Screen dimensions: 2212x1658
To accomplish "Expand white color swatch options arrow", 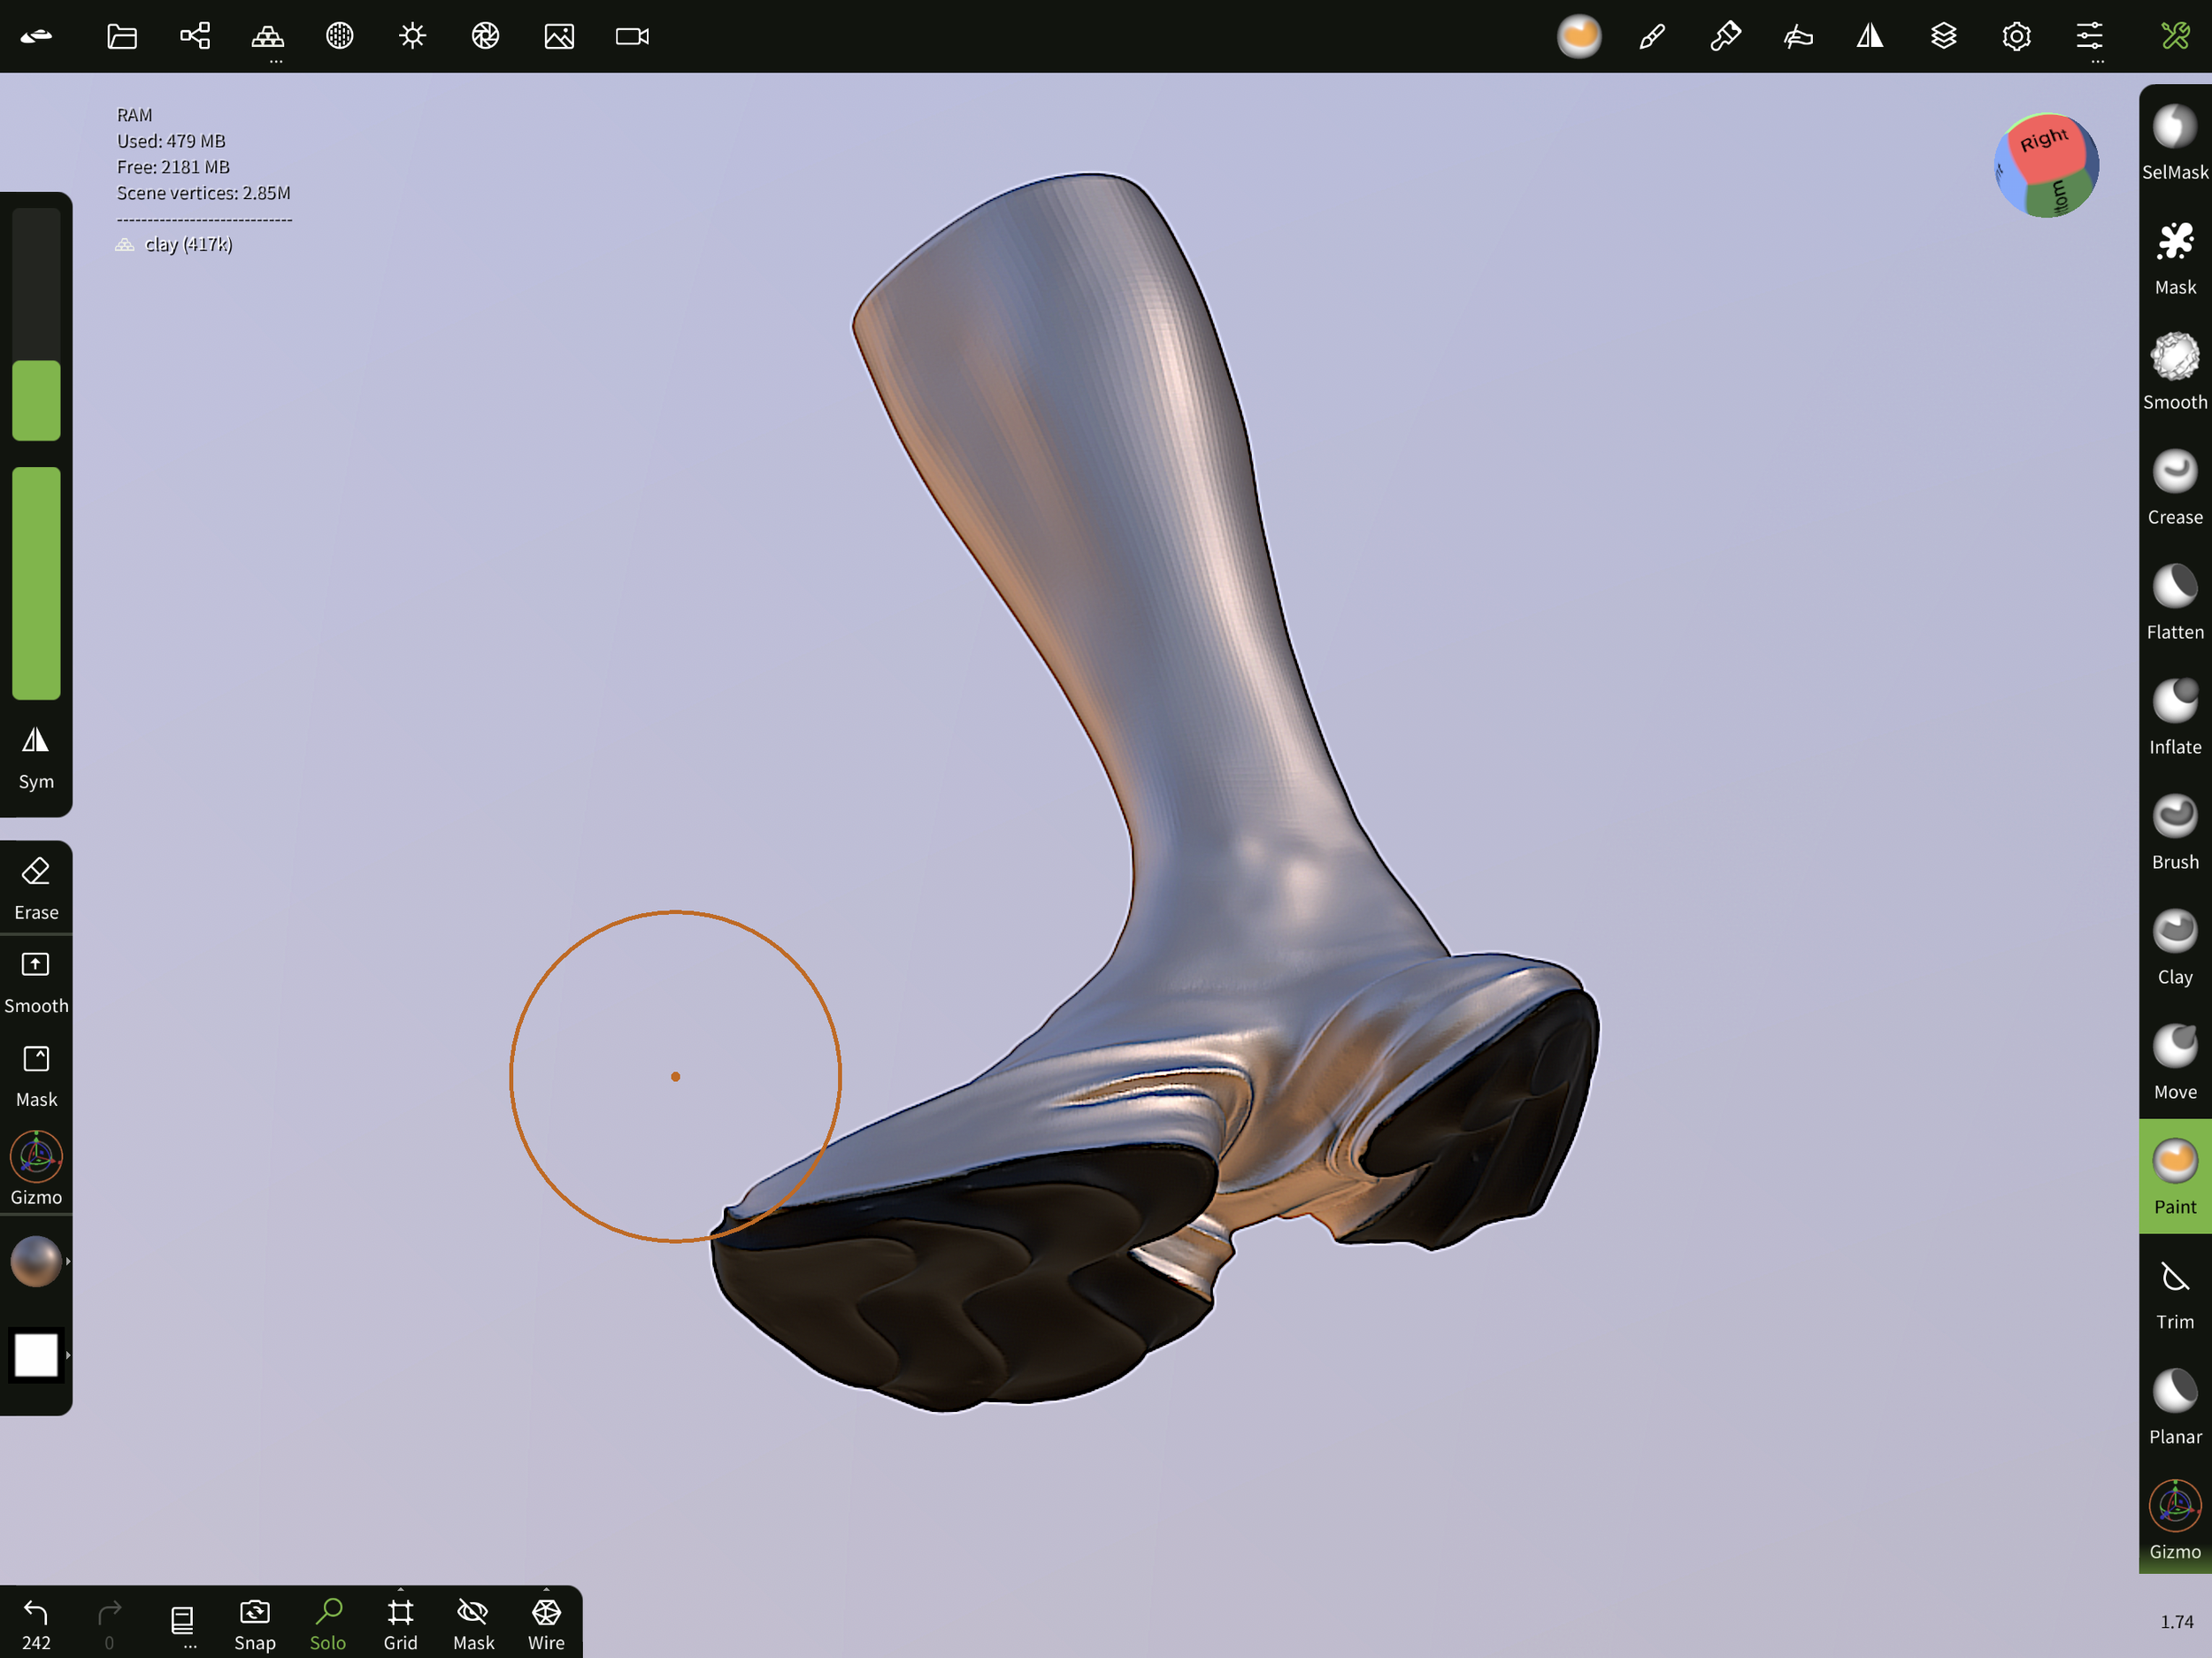I will coord(68,1355).
